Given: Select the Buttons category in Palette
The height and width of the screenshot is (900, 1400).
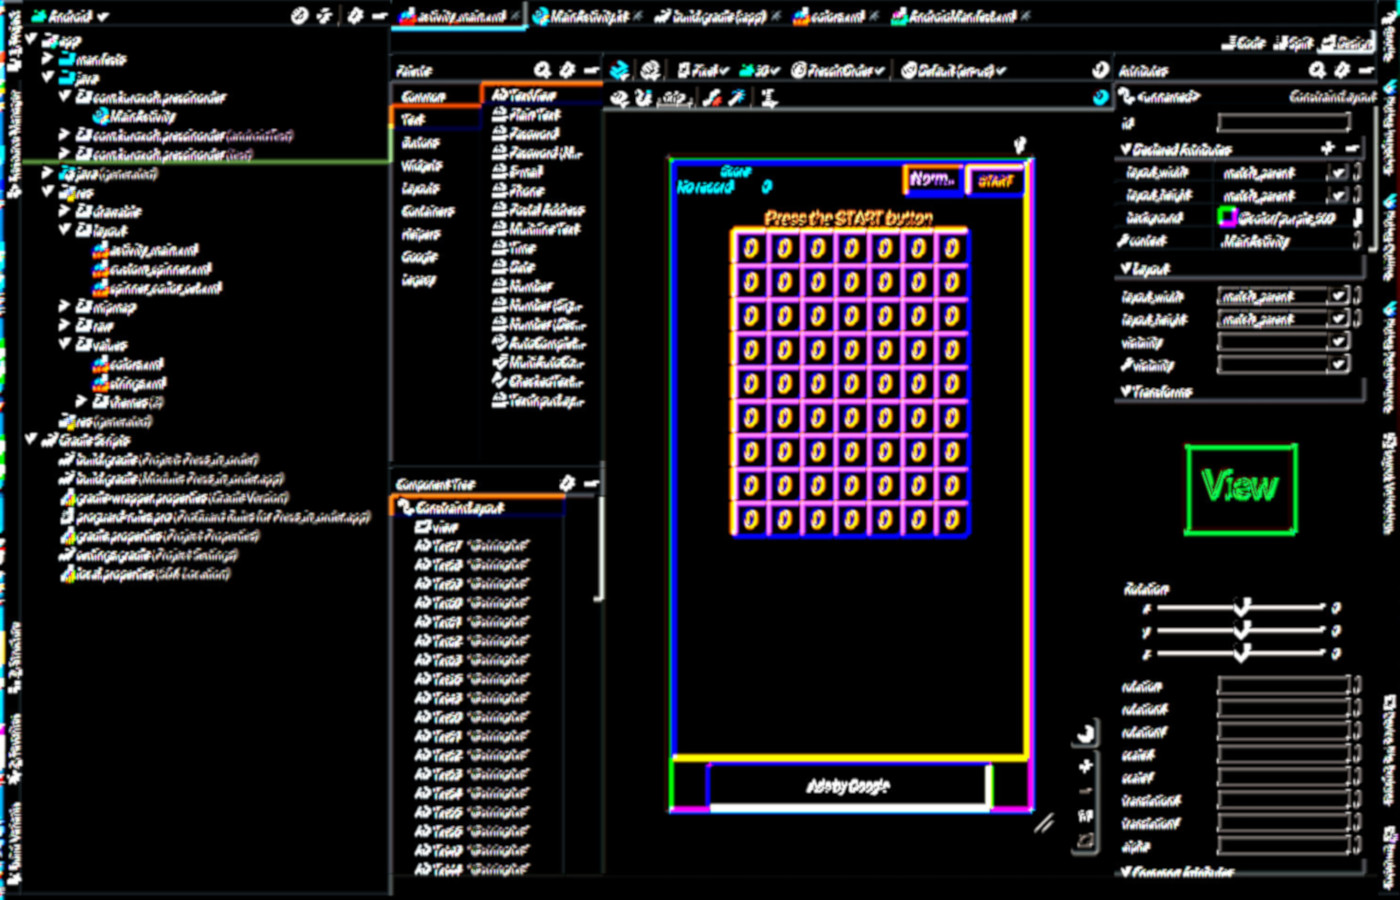Looking at the screenshot, I should pos(421,143).
